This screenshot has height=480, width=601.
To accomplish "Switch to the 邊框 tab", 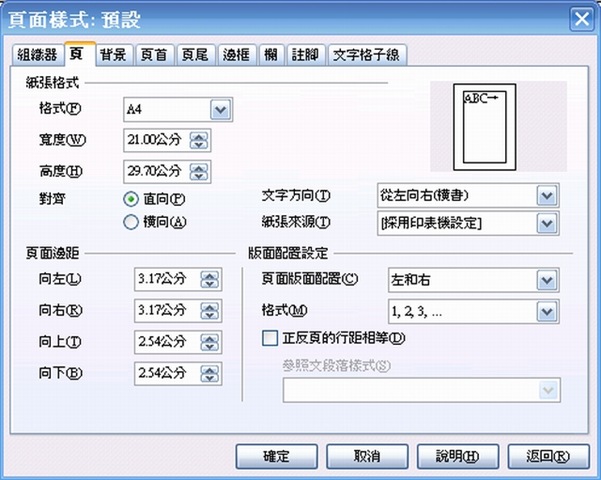I will [236, 55].
